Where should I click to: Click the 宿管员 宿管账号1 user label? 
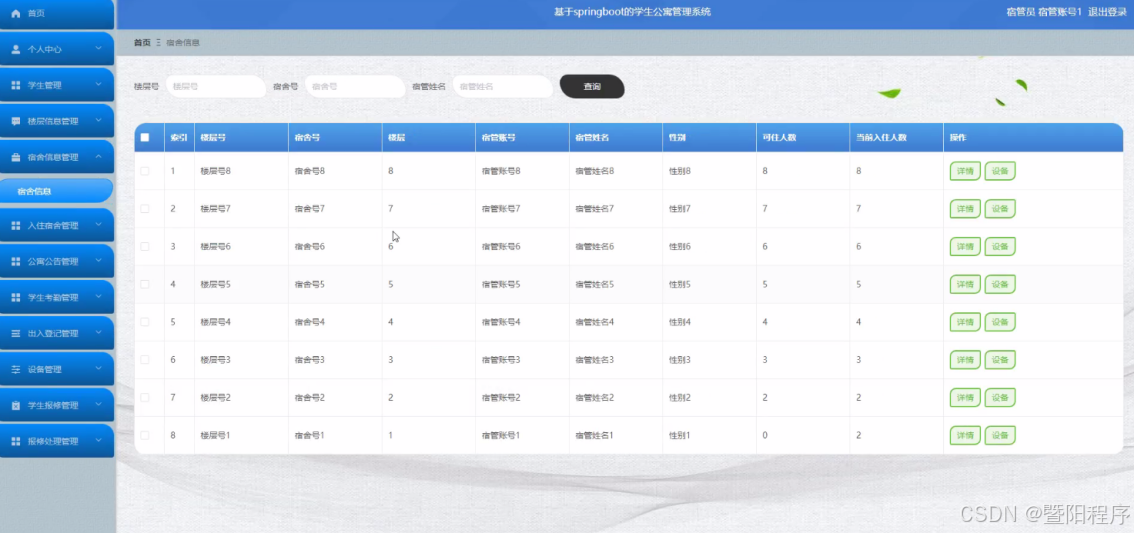(1044, 12)
